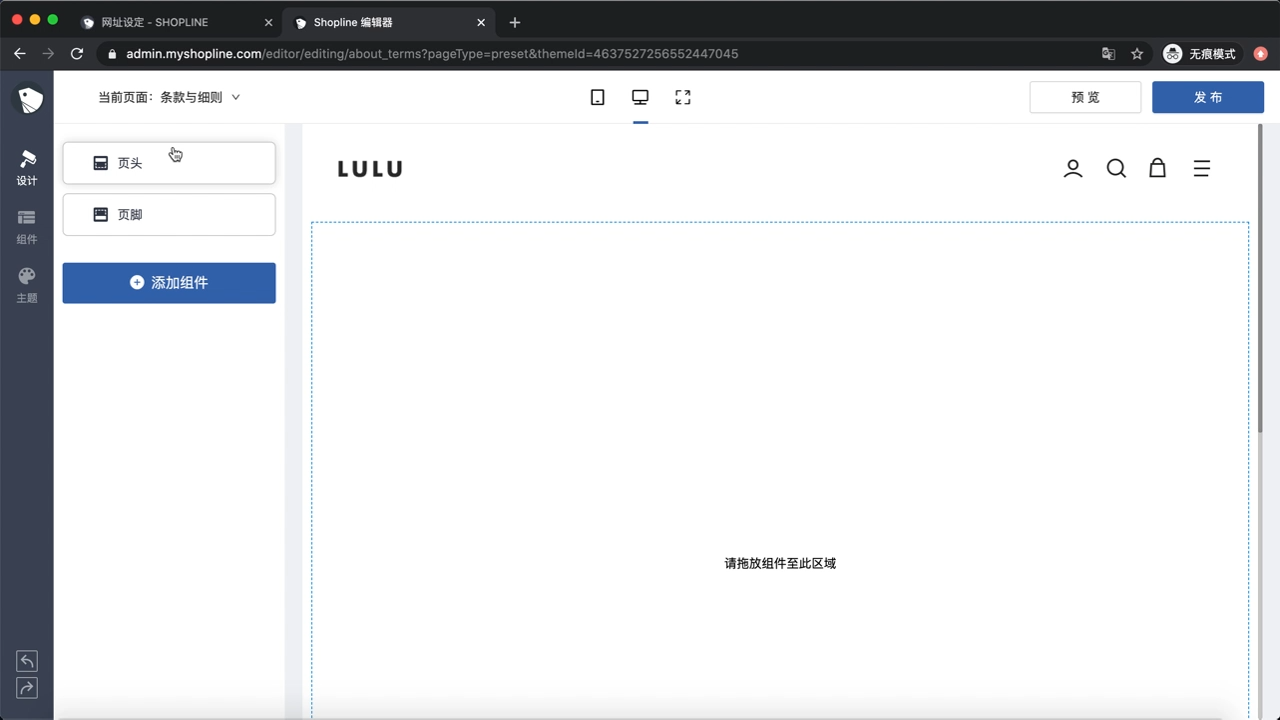
Task: Switch to tablet preview icon
Action: (597, 97)
